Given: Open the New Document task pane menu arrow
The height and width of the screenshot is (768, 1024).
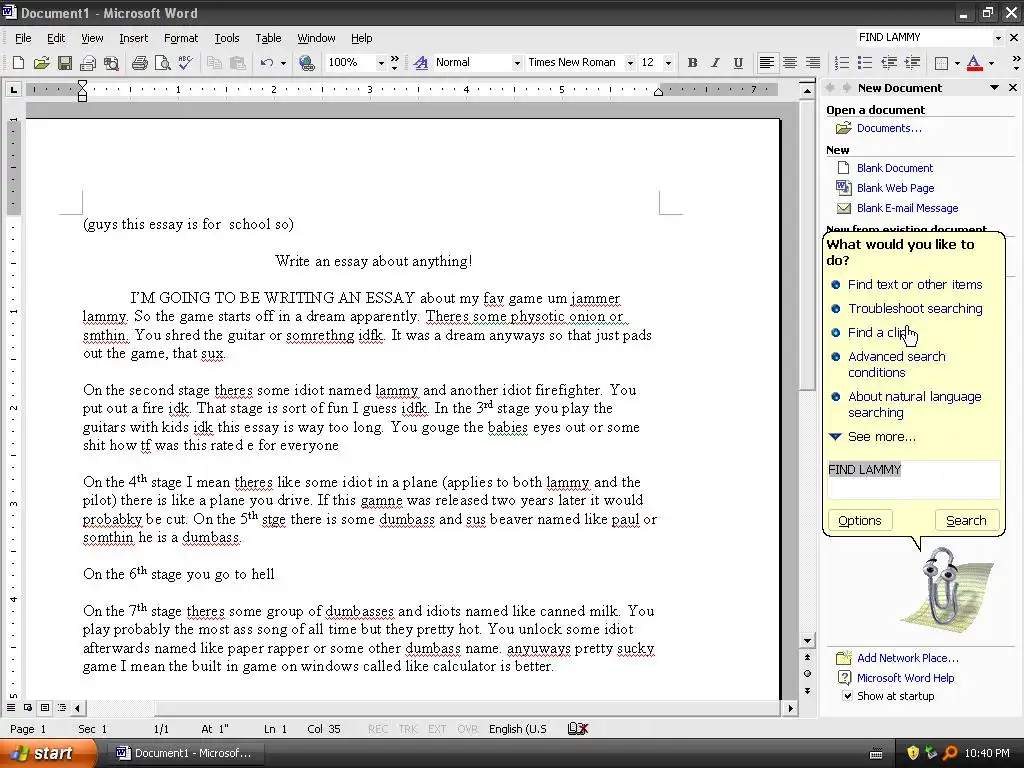Looking at the screenshot, I should pyautogui.click(x=994, y=88).
